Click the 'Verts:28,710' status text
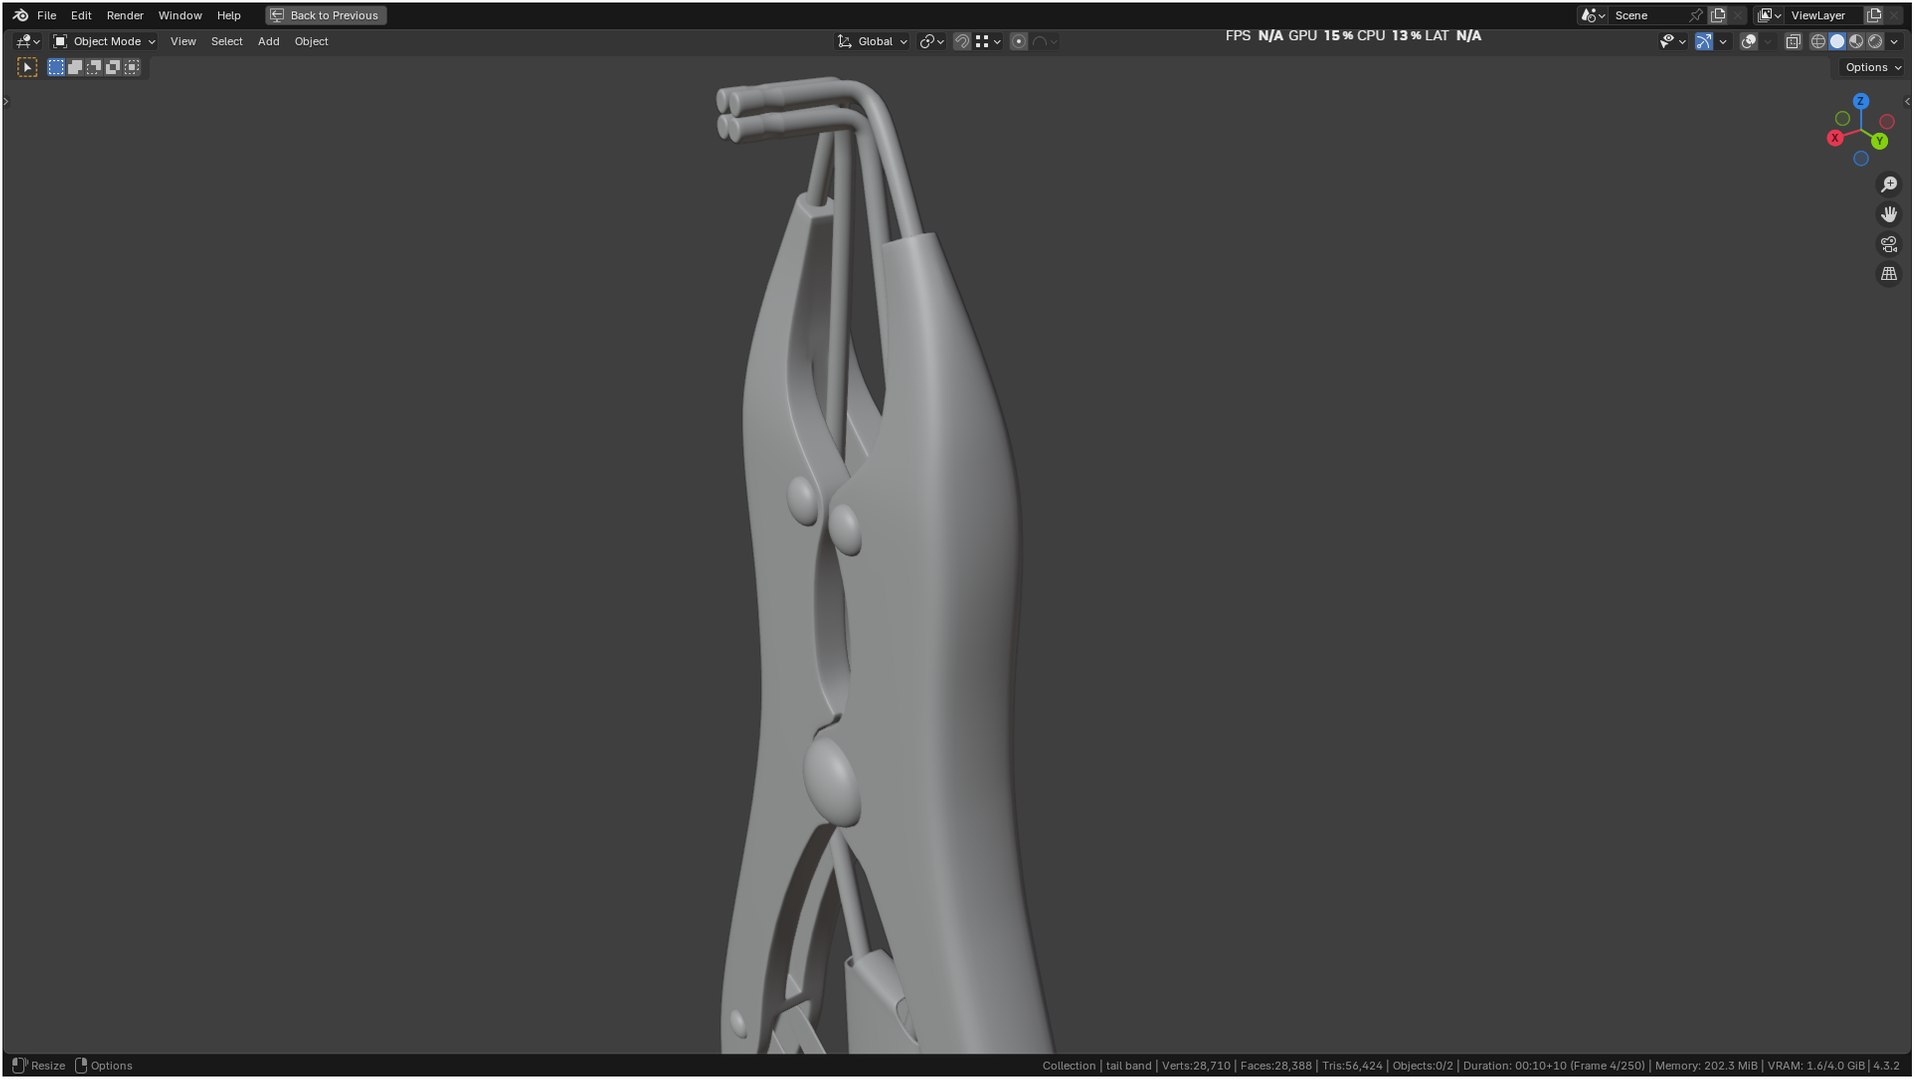 point(1196,1066)
